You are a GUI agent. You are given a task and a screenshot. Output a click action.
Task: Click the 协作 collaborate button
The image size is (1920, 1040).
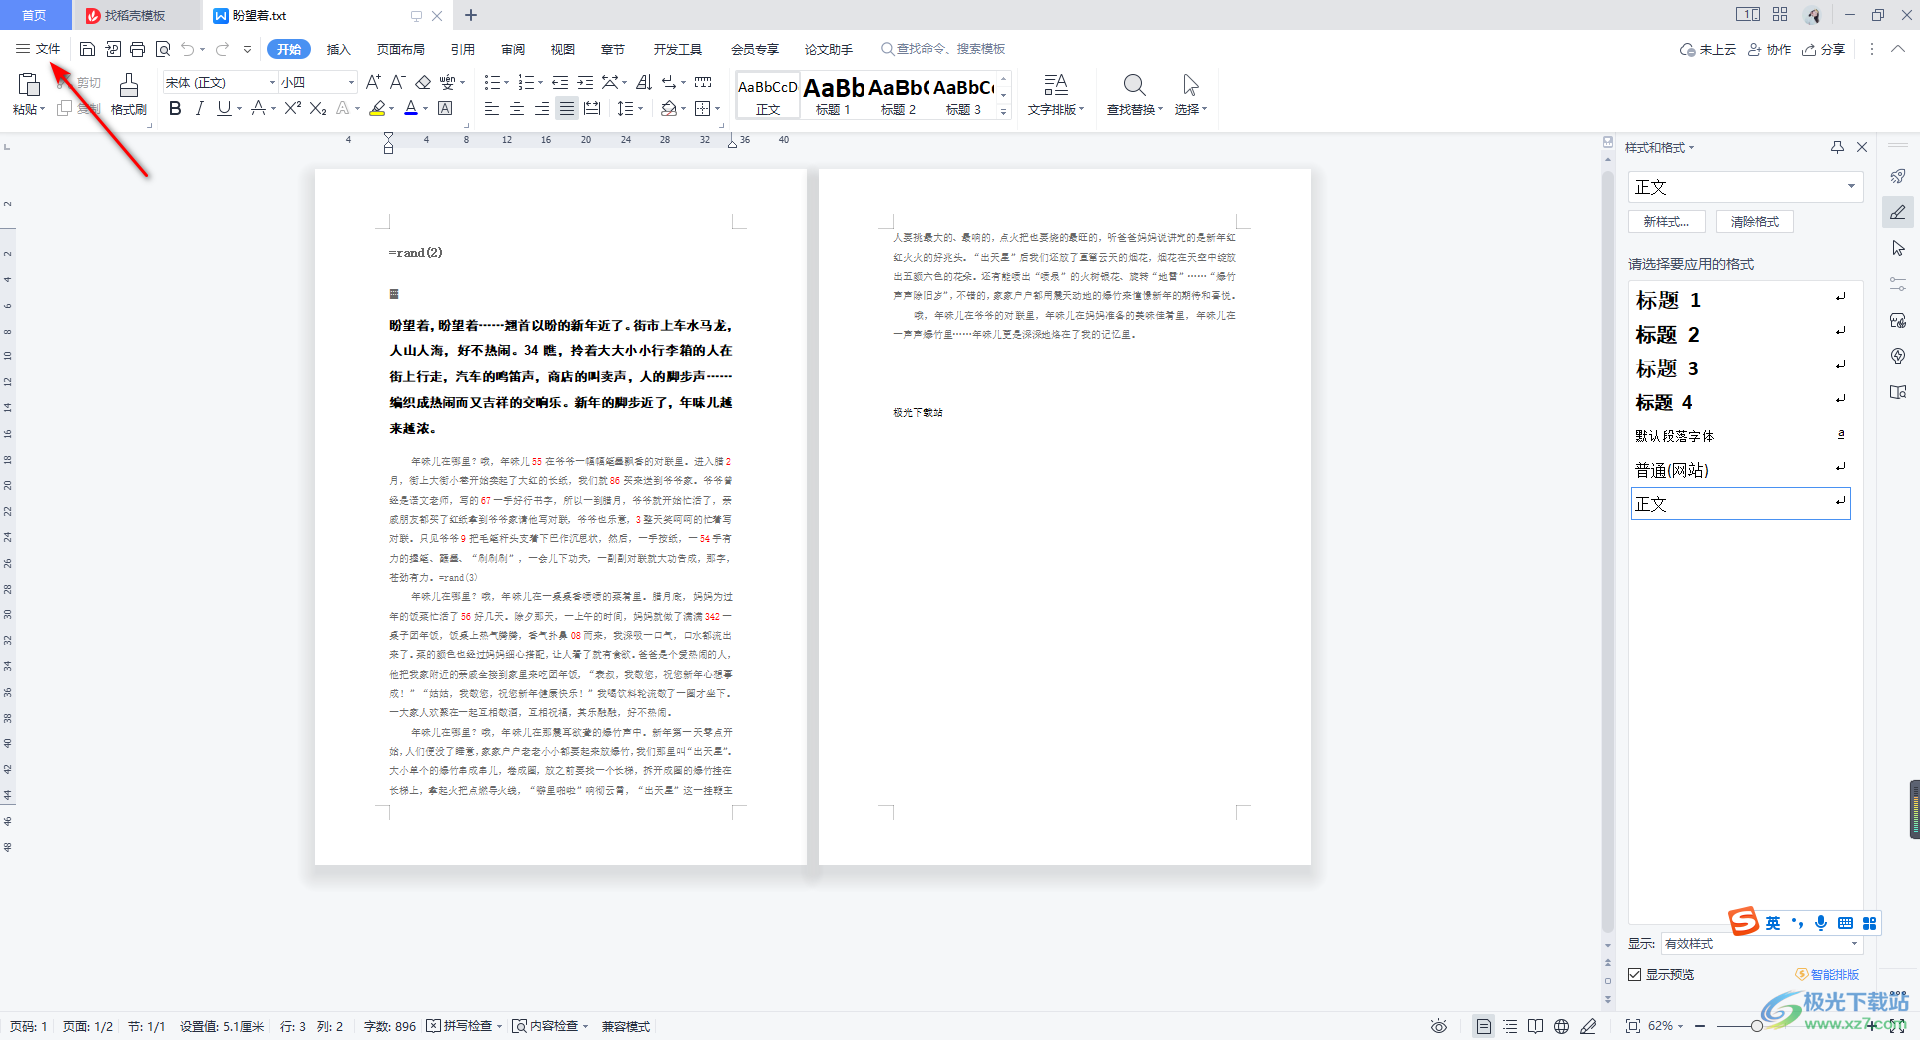pyautogui.click(x=1769, y=49)
